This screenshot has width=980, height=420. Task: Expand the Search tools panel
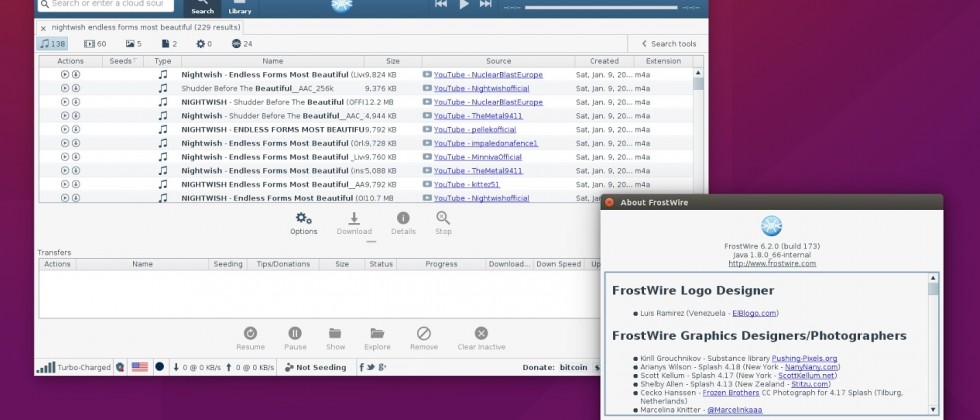668,44
